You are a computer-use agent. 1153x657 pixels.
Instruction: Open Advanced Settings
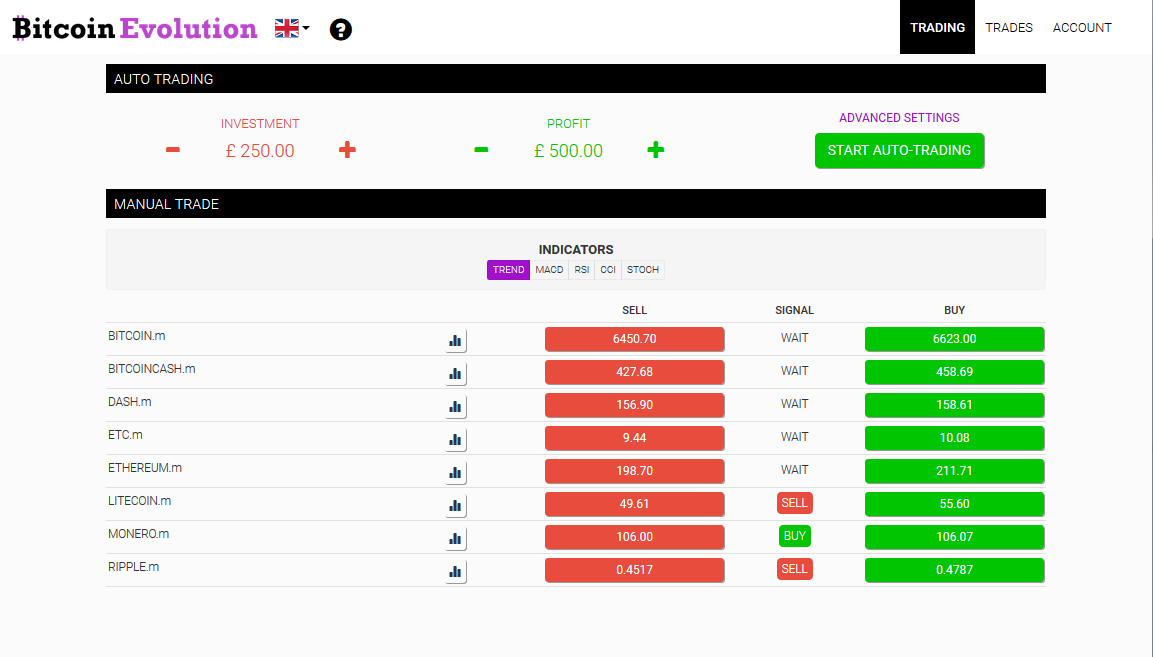point(899,118)
